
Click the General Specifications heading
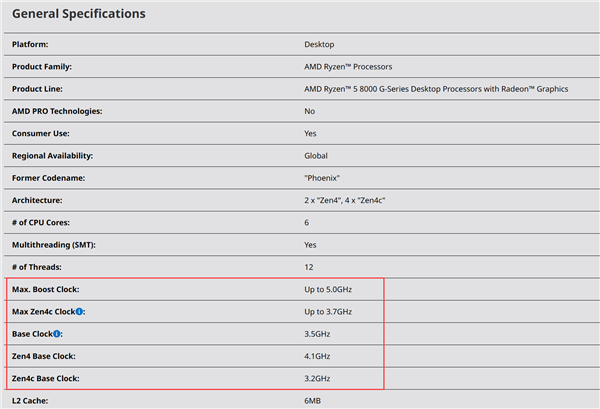pos(78,14)
